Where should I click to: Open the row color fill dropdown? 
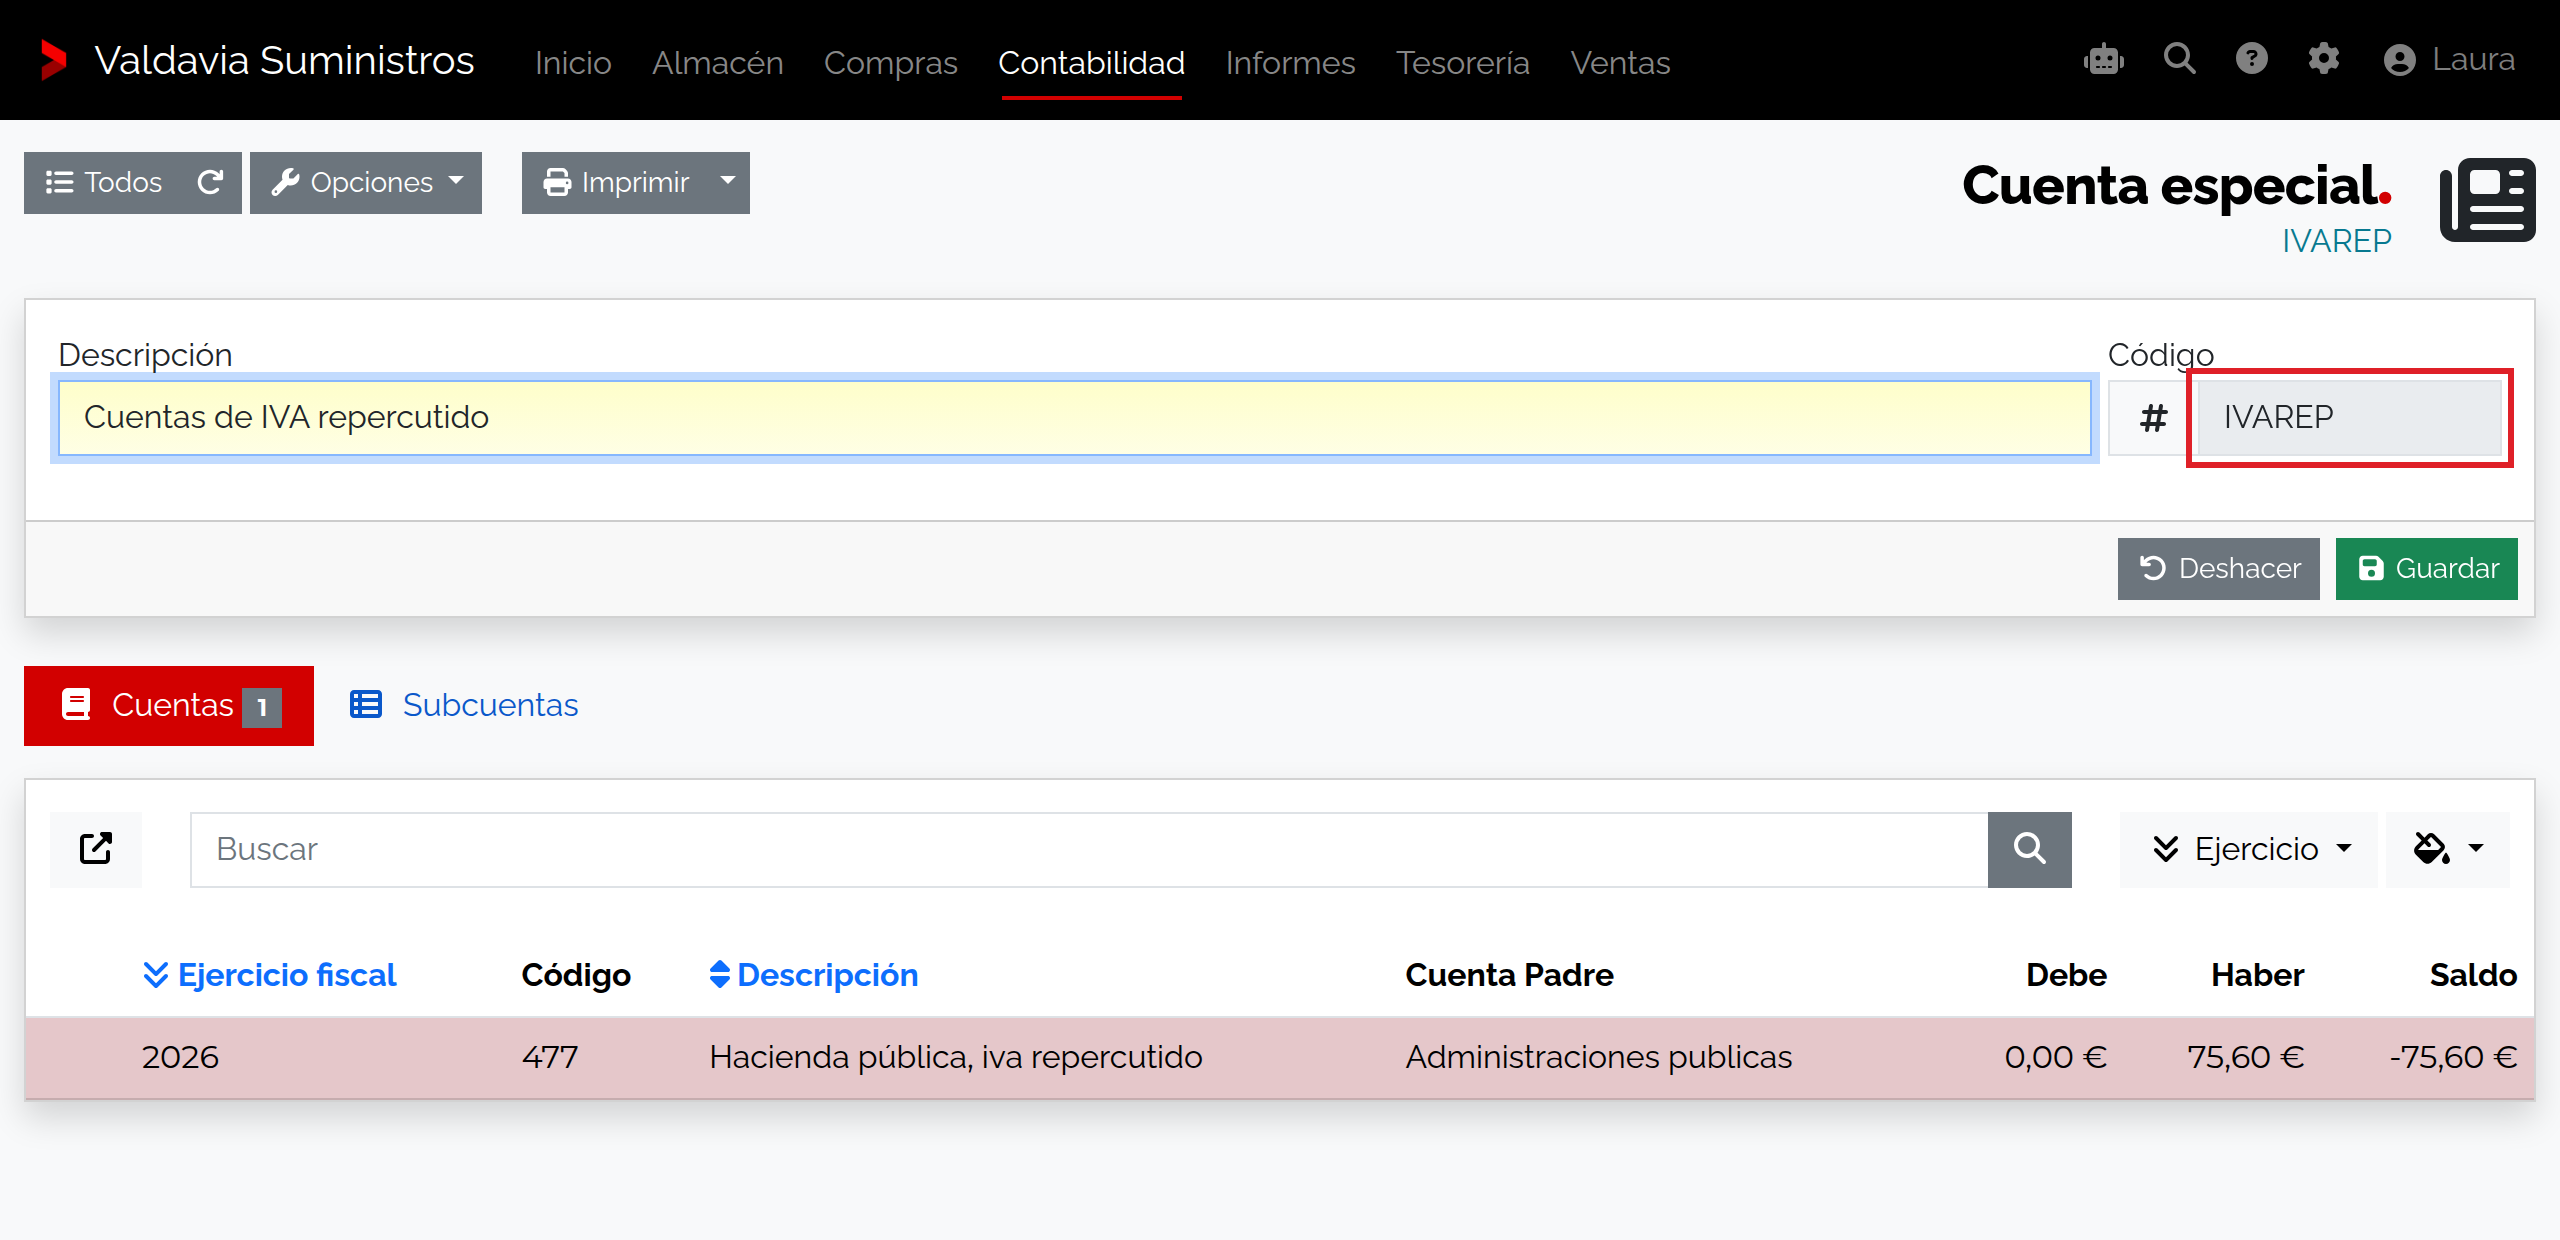point(2448,849)
